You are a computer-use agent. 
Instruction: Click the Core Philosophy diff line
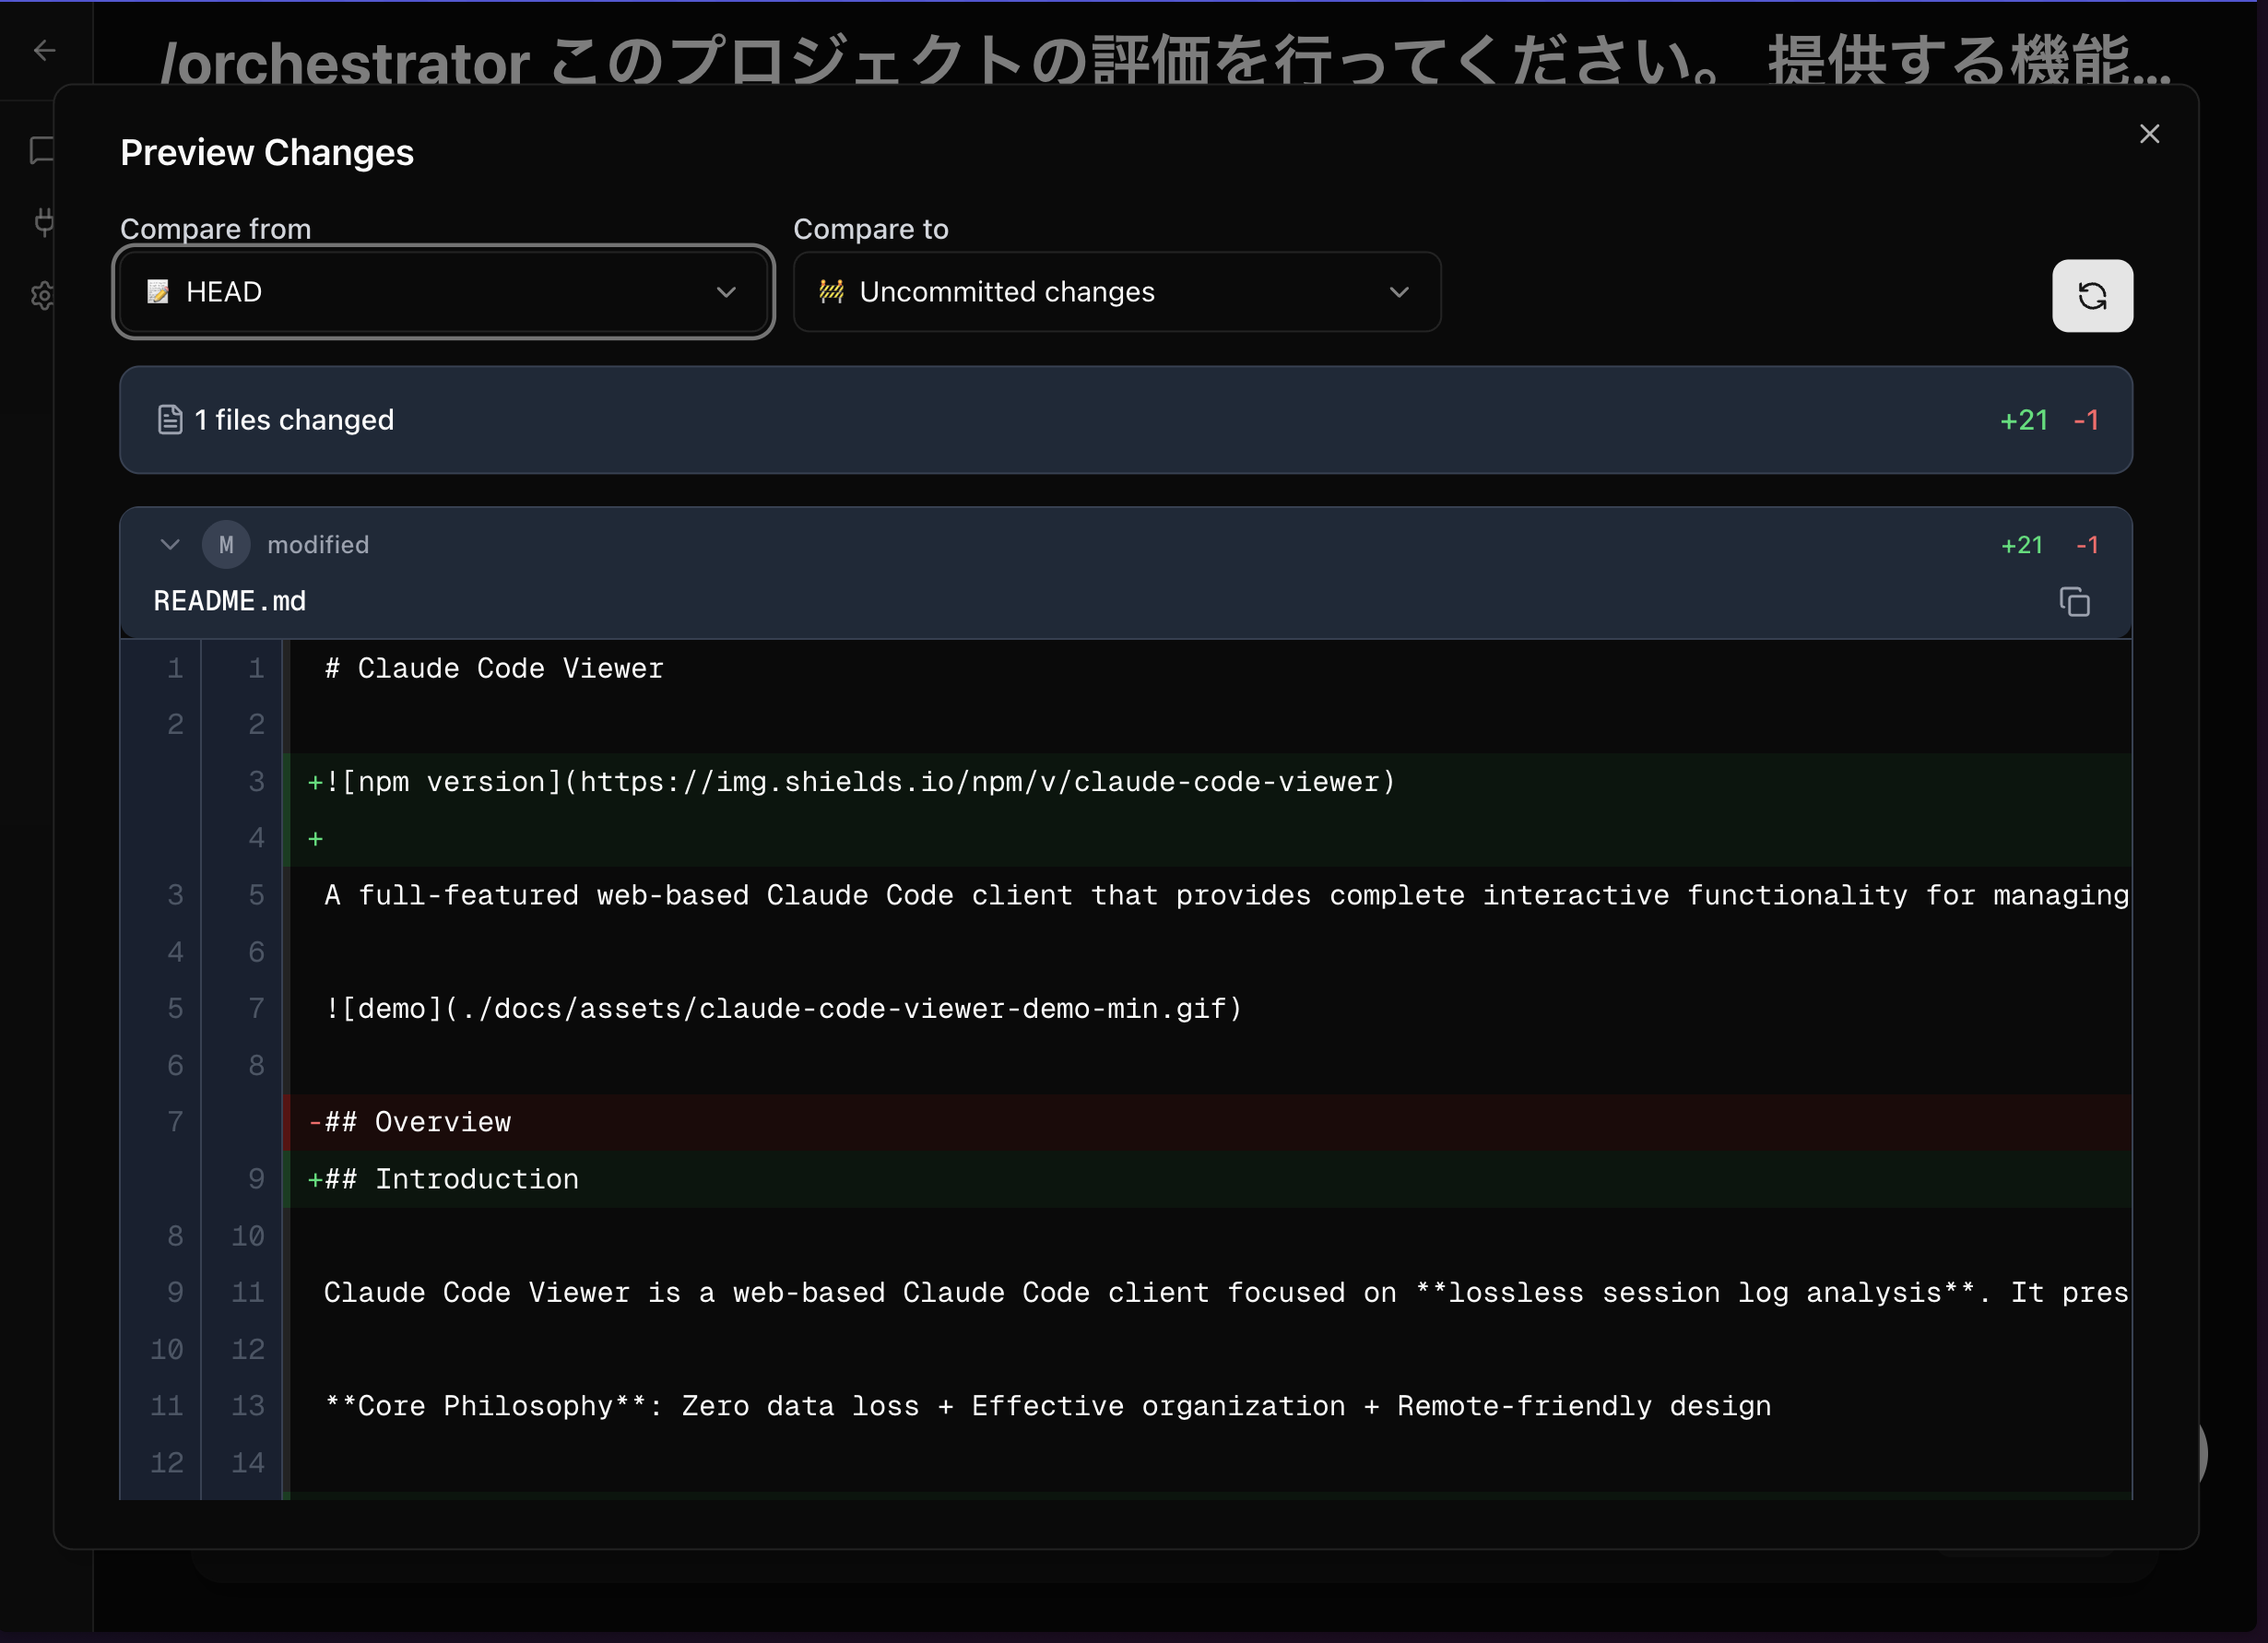pyautogui.click(x=1046, y=1406)
